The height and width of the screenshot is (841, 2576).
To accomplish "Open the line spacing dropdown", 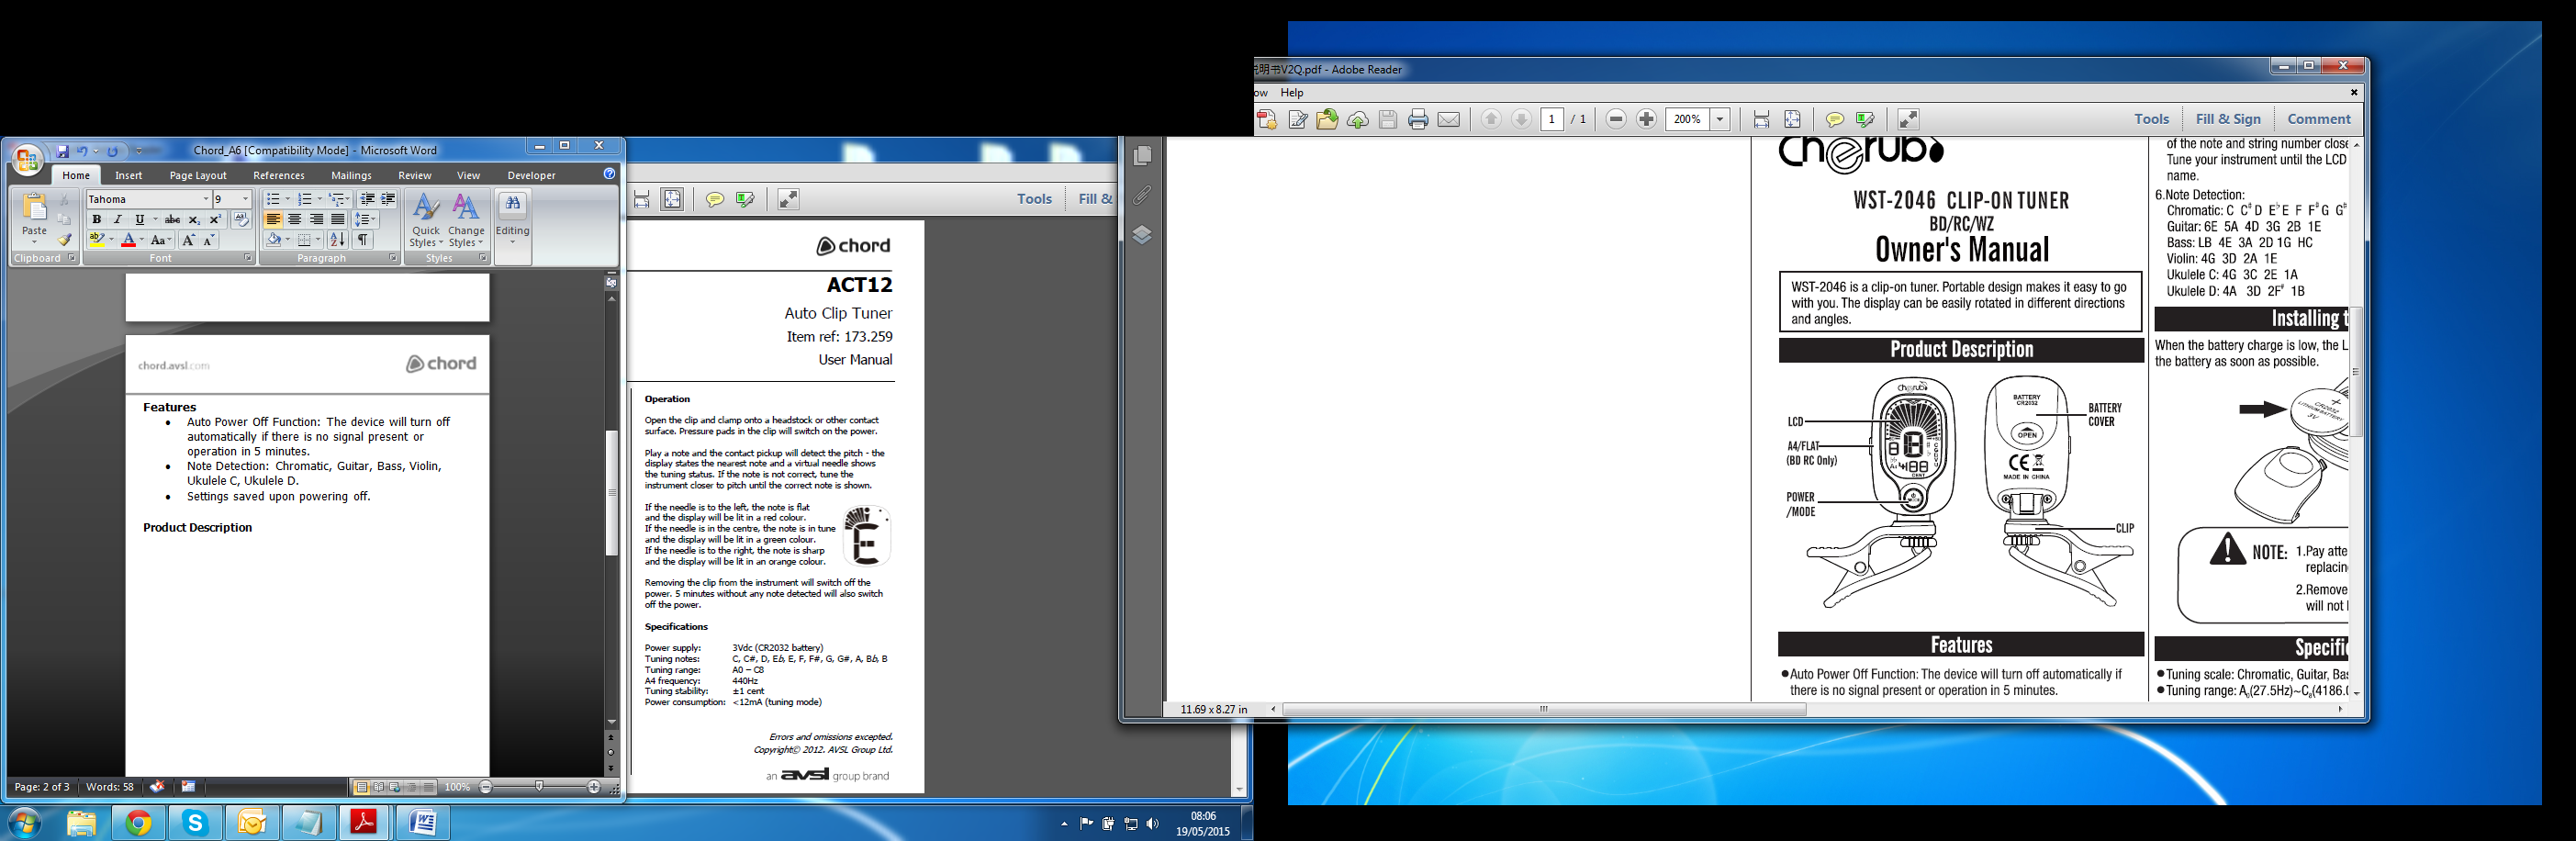I will coord(366,220).
